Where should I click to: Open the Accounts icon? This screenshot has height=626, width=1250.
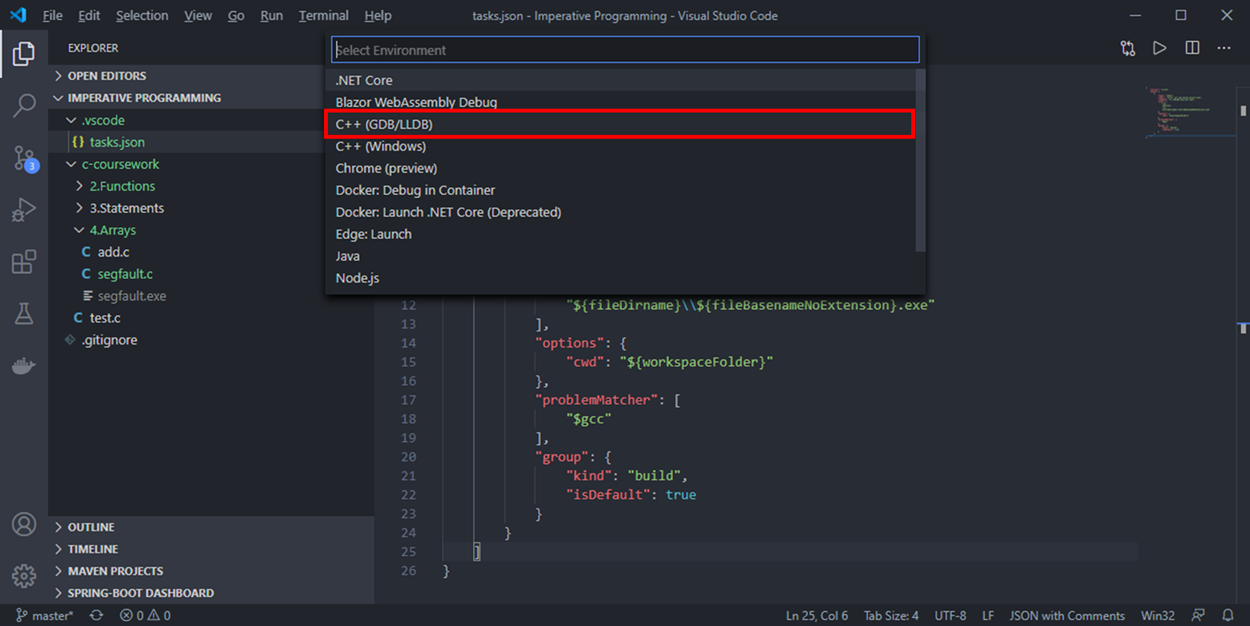[x=24, y=525]
